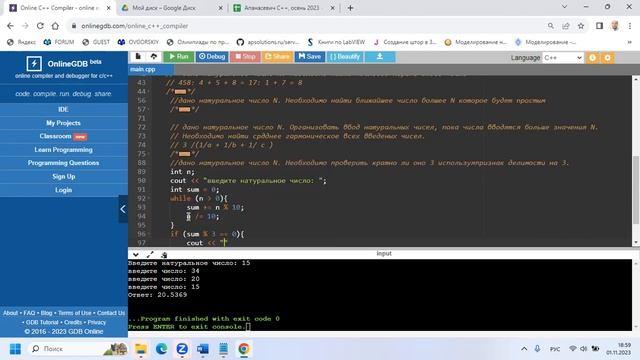640x360 pixels.
Task: Open the Chrome three-dot menu
Action: click(630, 26)
